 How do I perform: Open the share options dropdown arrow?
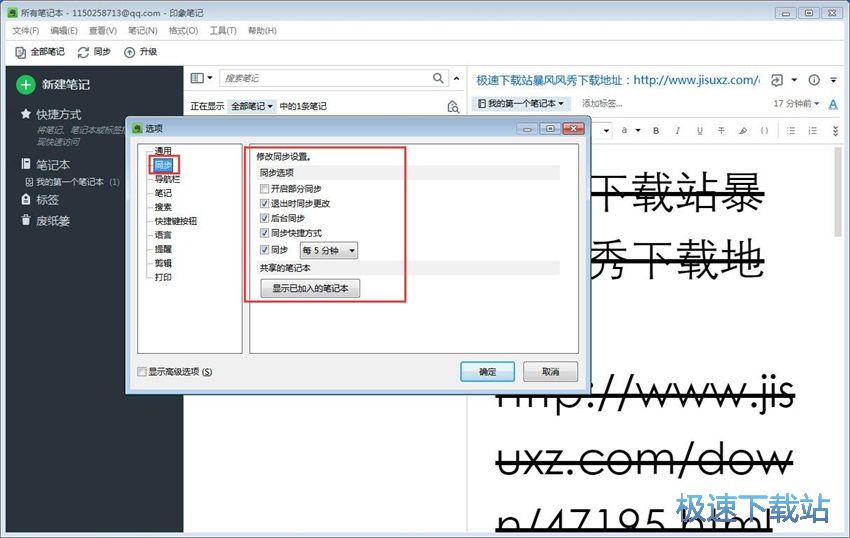point(794,80)
